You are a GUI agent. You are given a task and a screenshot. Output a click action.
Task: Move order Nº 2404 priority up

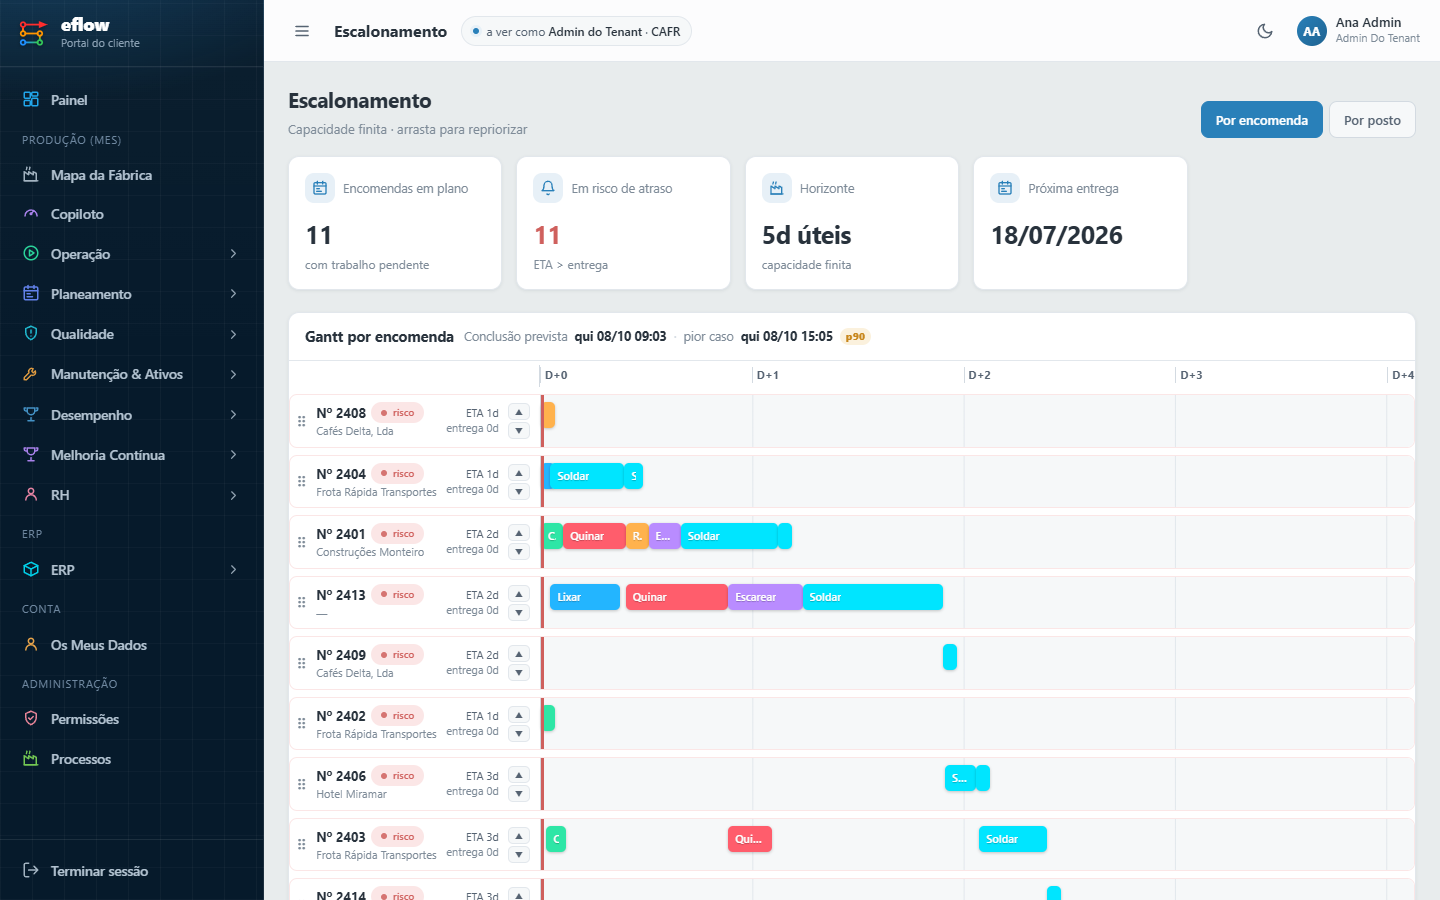519,473
